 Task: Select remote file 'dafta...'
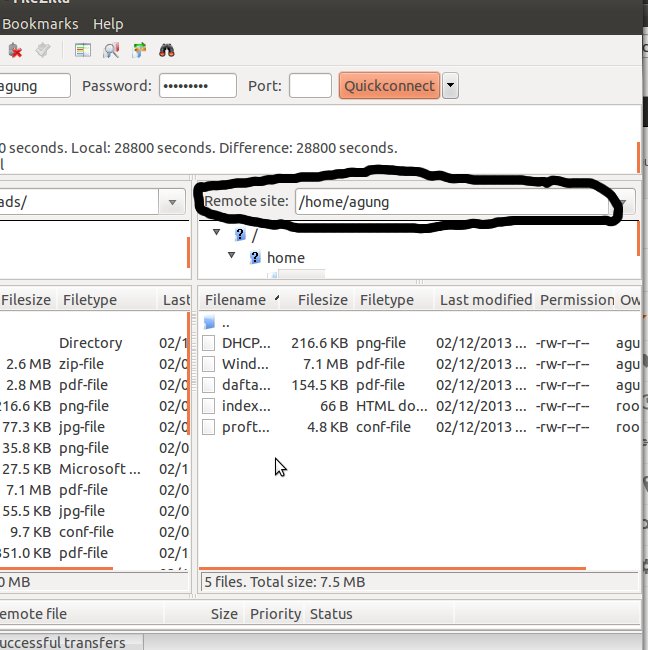point(246,385)
